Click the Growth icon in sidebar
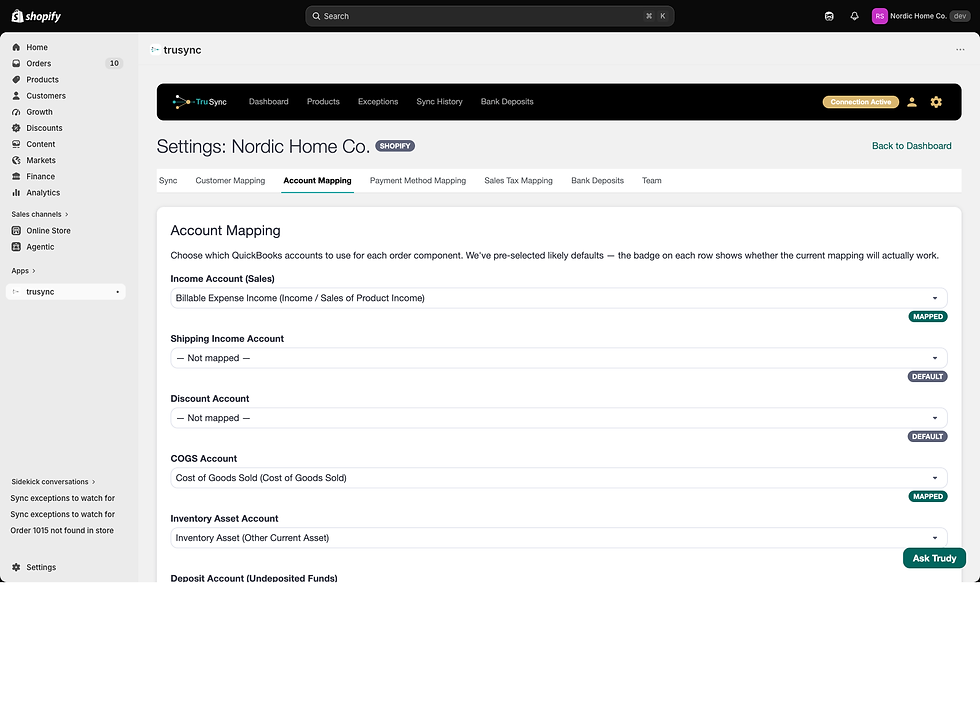The height and width of the screenshot is (724, 980). [x=16, y=113]
